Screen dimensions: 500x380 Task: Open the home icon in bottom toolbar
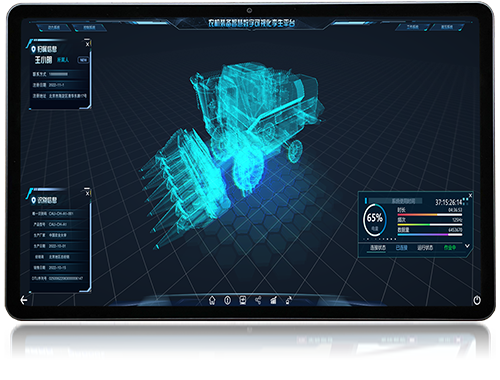coord(212,300)
